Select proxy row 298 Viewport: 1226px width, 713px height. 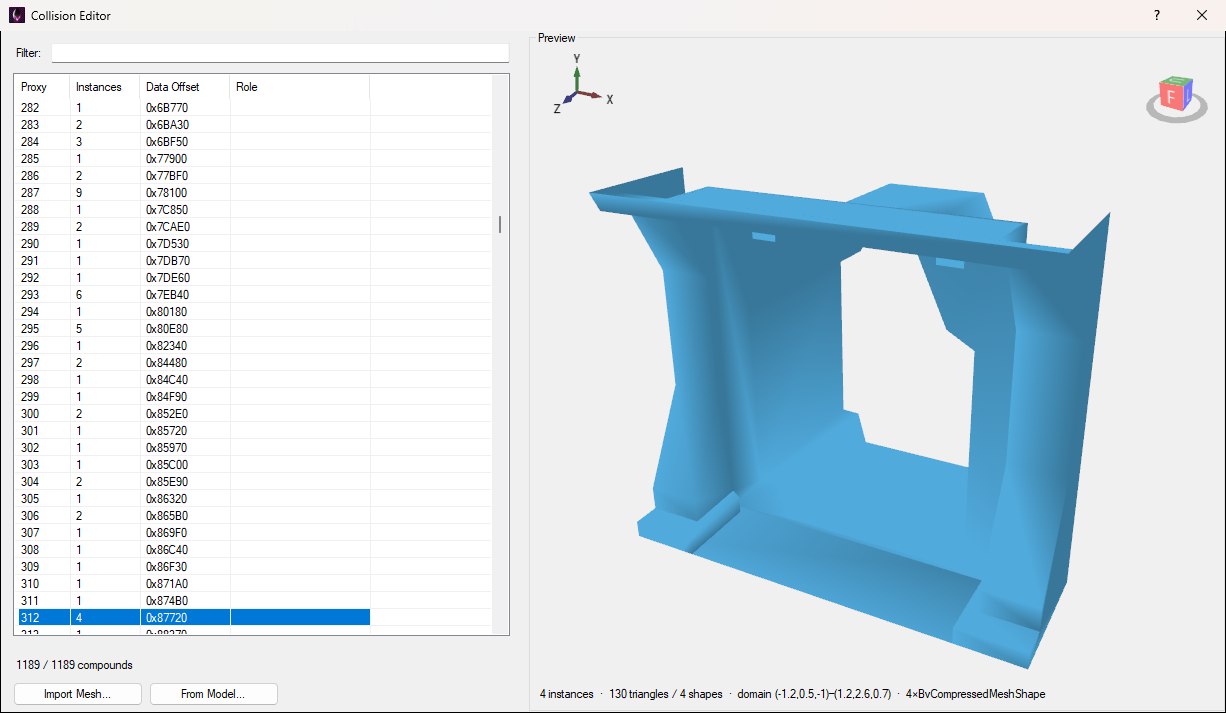(194, 379)
